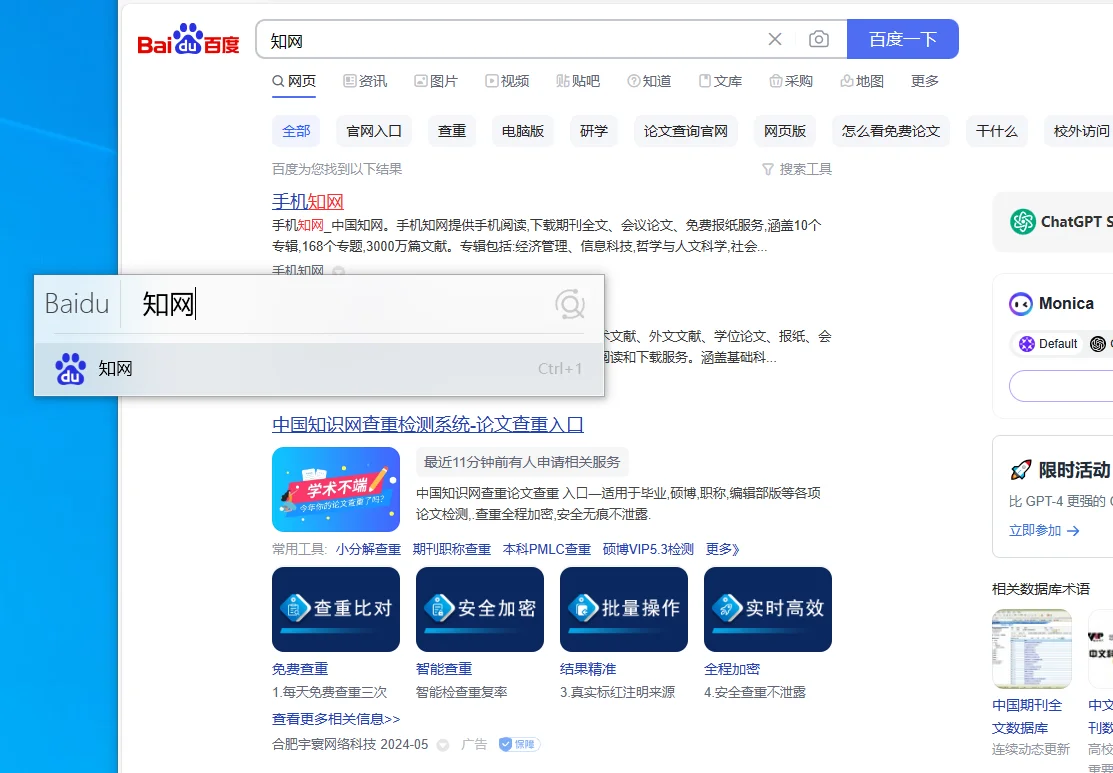Switch to the 图片 tab
This screenshot has width=1113, height=773.
(437, 81)
